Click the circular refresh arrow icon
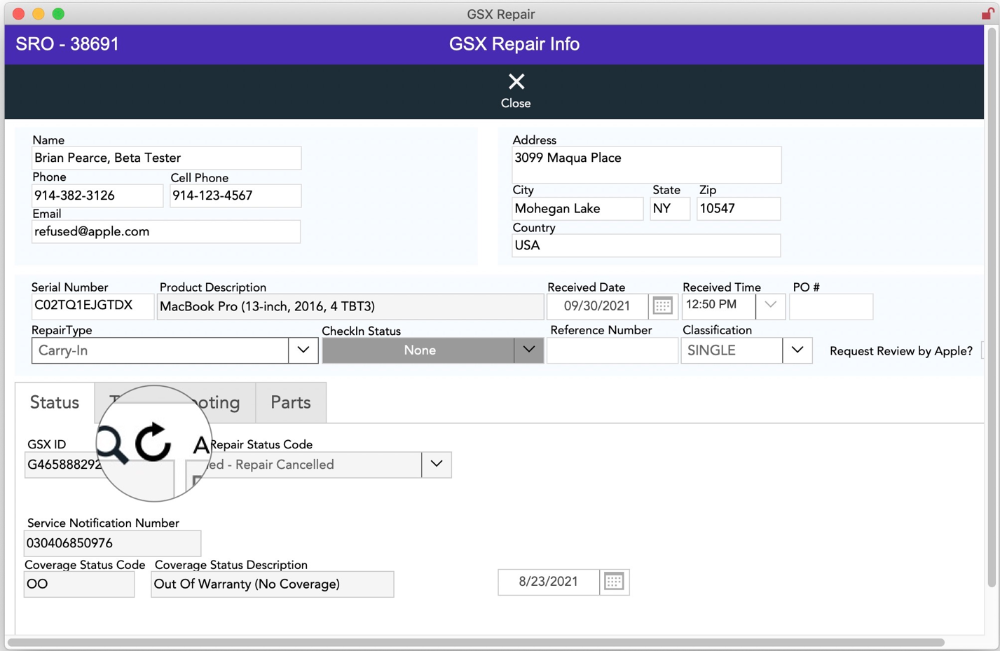 tap(153, 442)
